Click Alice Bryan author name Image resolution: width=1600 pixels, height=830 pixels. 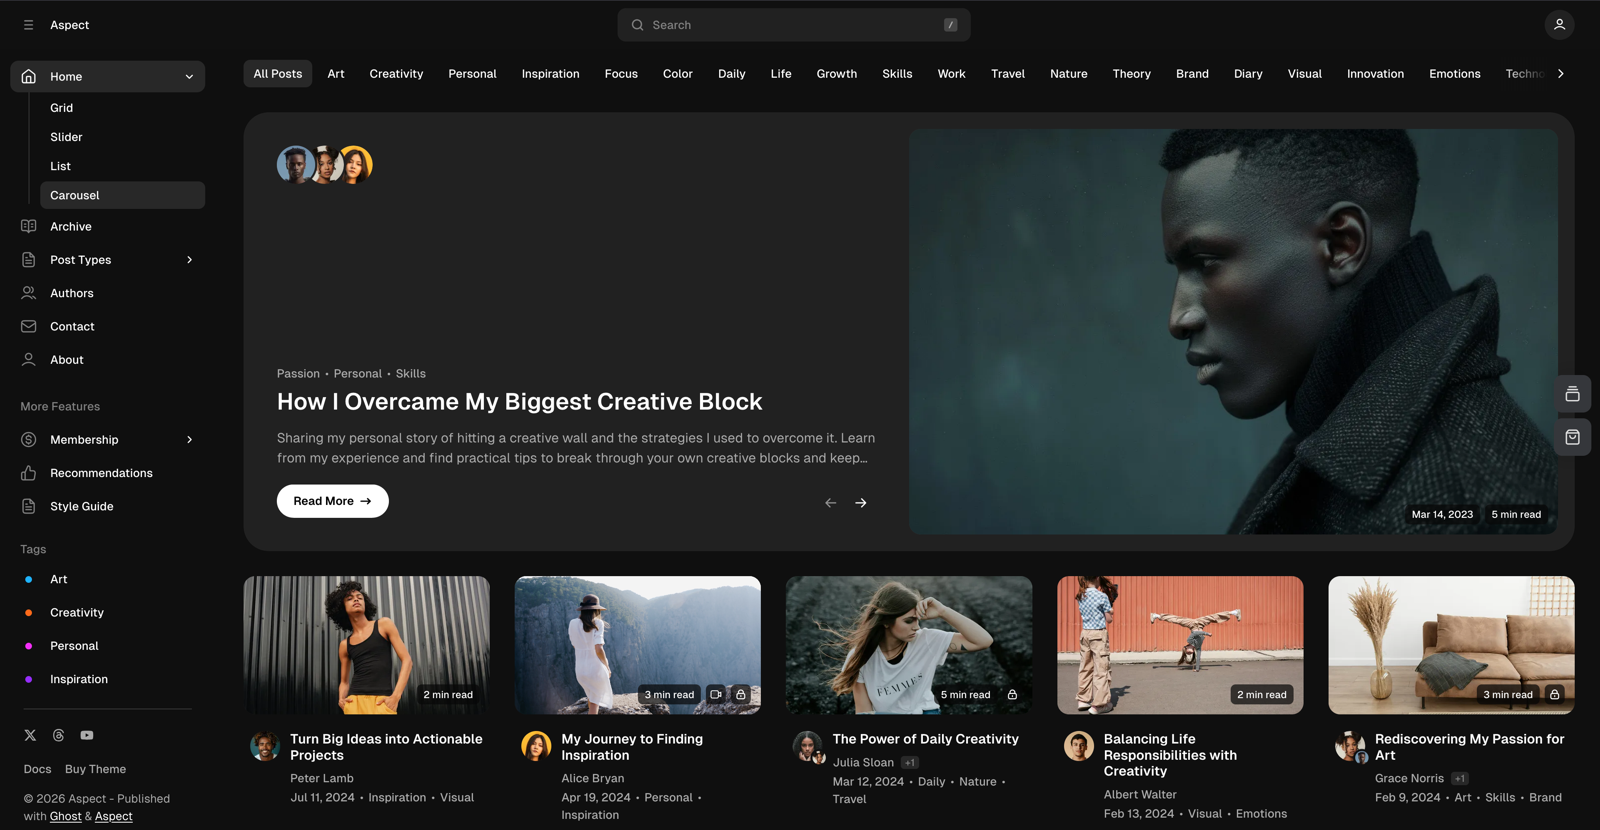pyautogui.click(x=592, y=778)
